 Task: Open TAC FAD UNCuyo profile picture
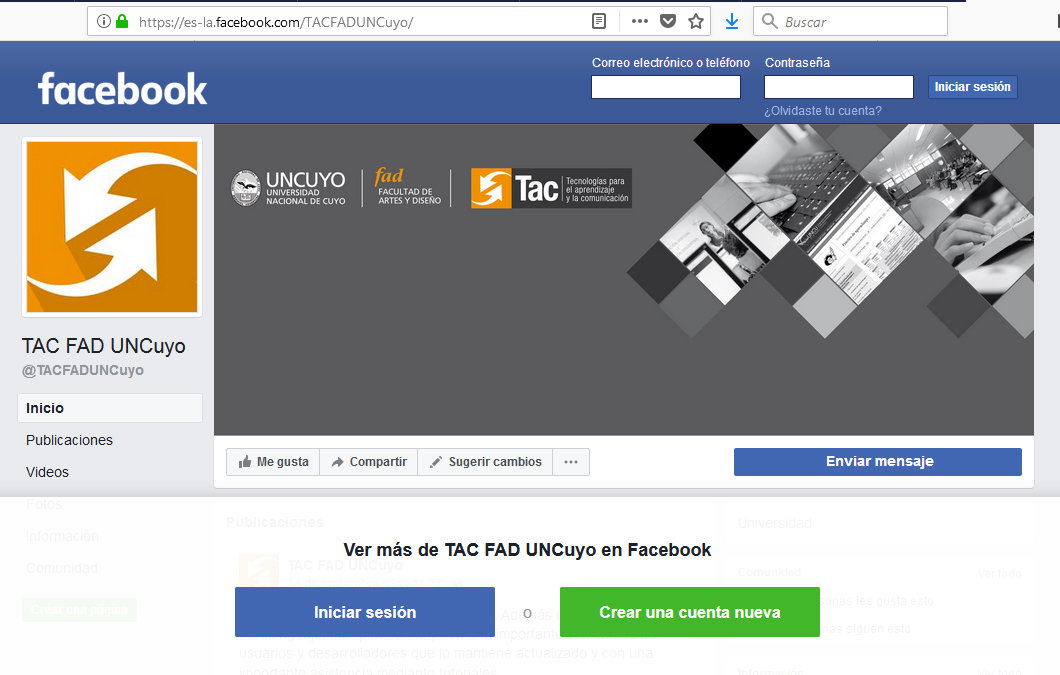click(x=112, y=227)
